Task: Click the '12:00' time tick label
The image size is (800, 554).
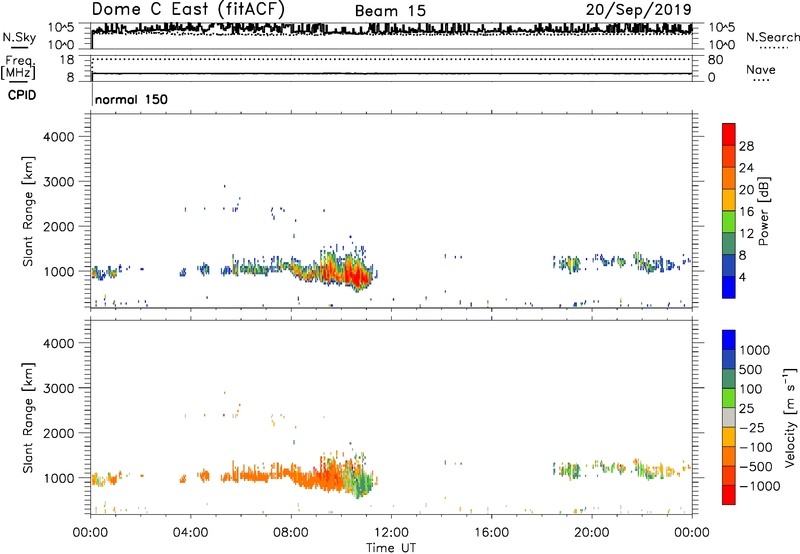Action: pos(391,533)
